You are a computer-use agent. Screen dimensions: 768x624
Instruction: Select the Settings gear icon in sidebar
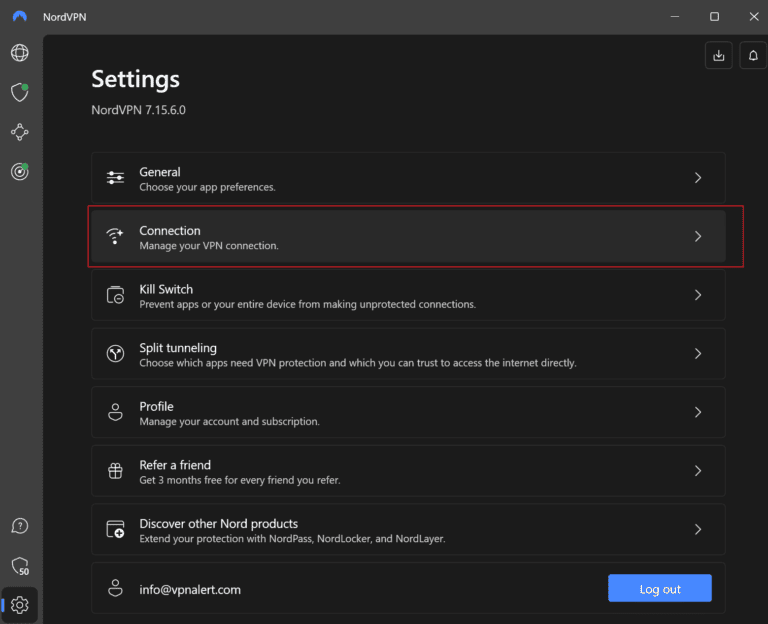click(x=20, y=605)
